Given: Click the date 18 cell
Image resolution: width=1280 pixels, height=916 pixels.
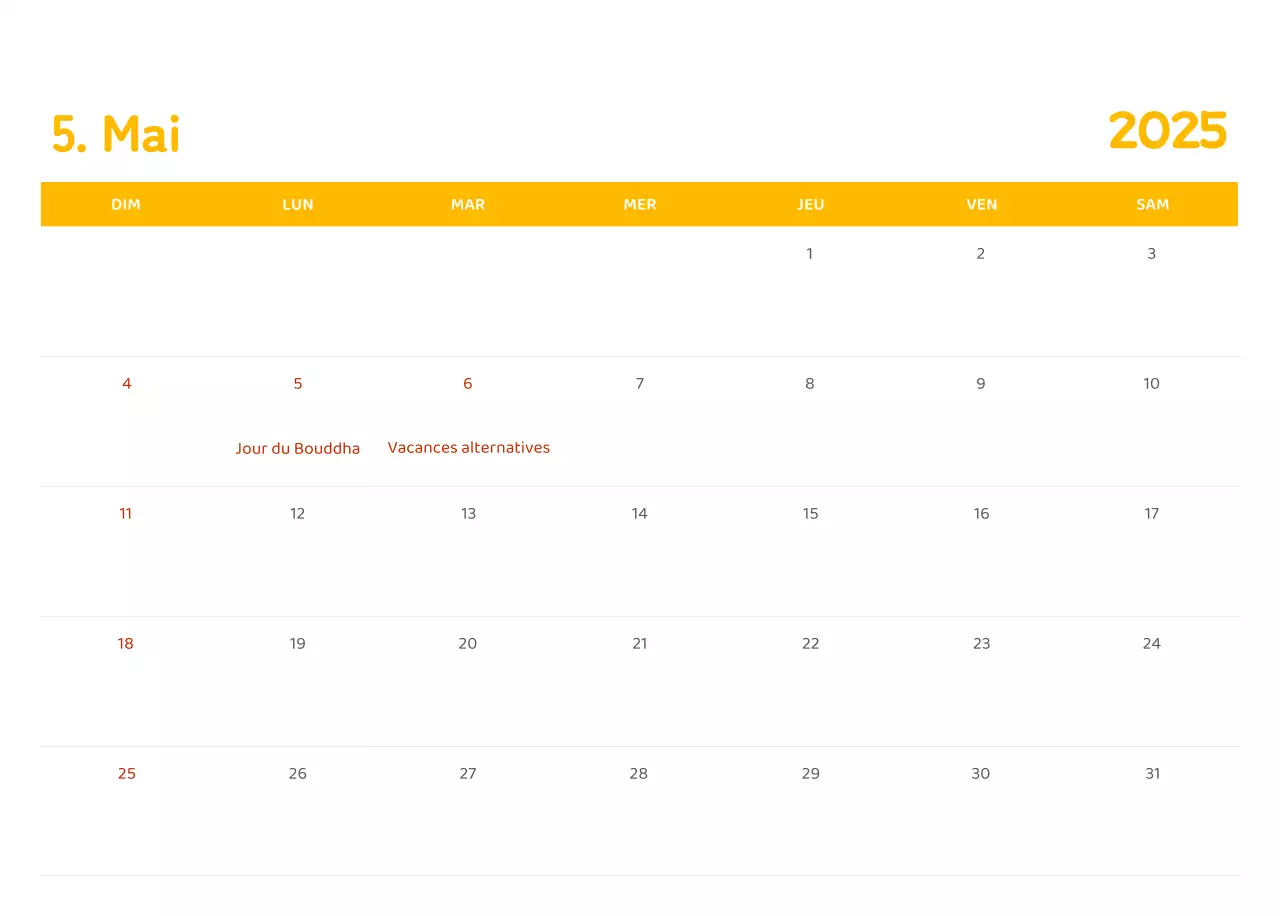Looking at the screenshot, I should pyautogui.click(x=126, y=643).
